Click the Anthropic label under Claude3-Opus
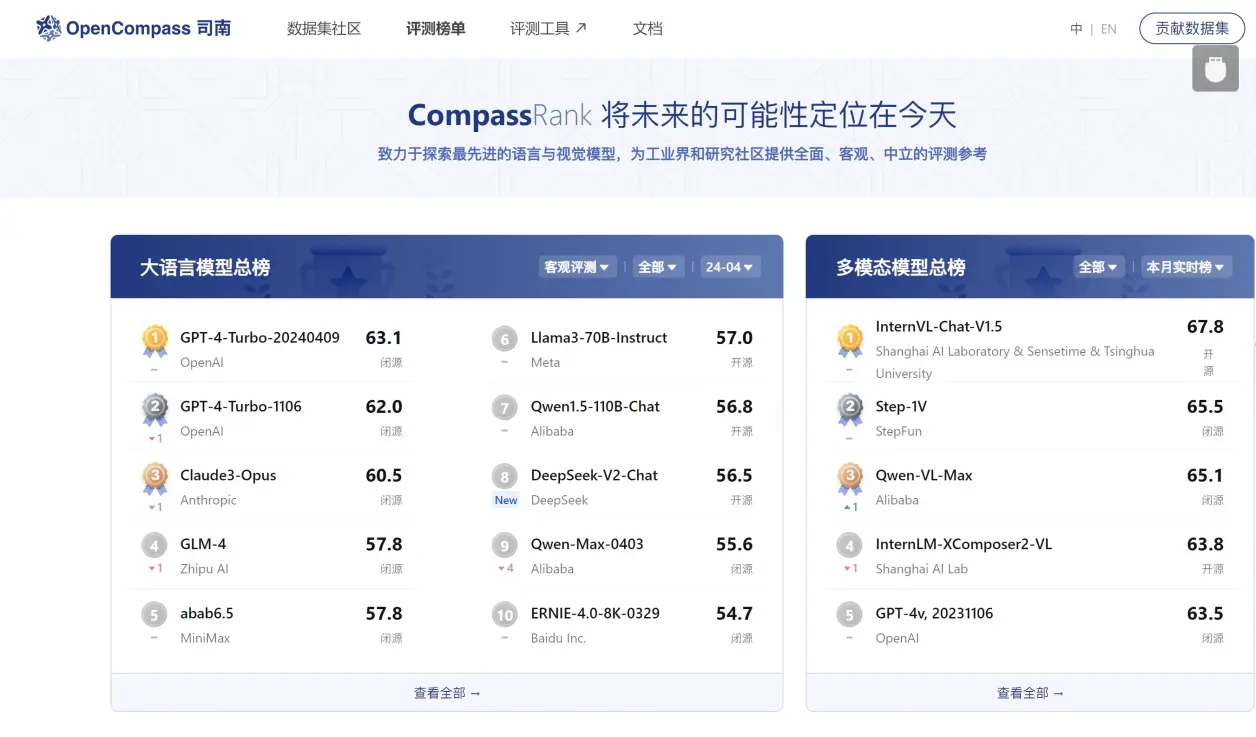 tap(209, 500)
